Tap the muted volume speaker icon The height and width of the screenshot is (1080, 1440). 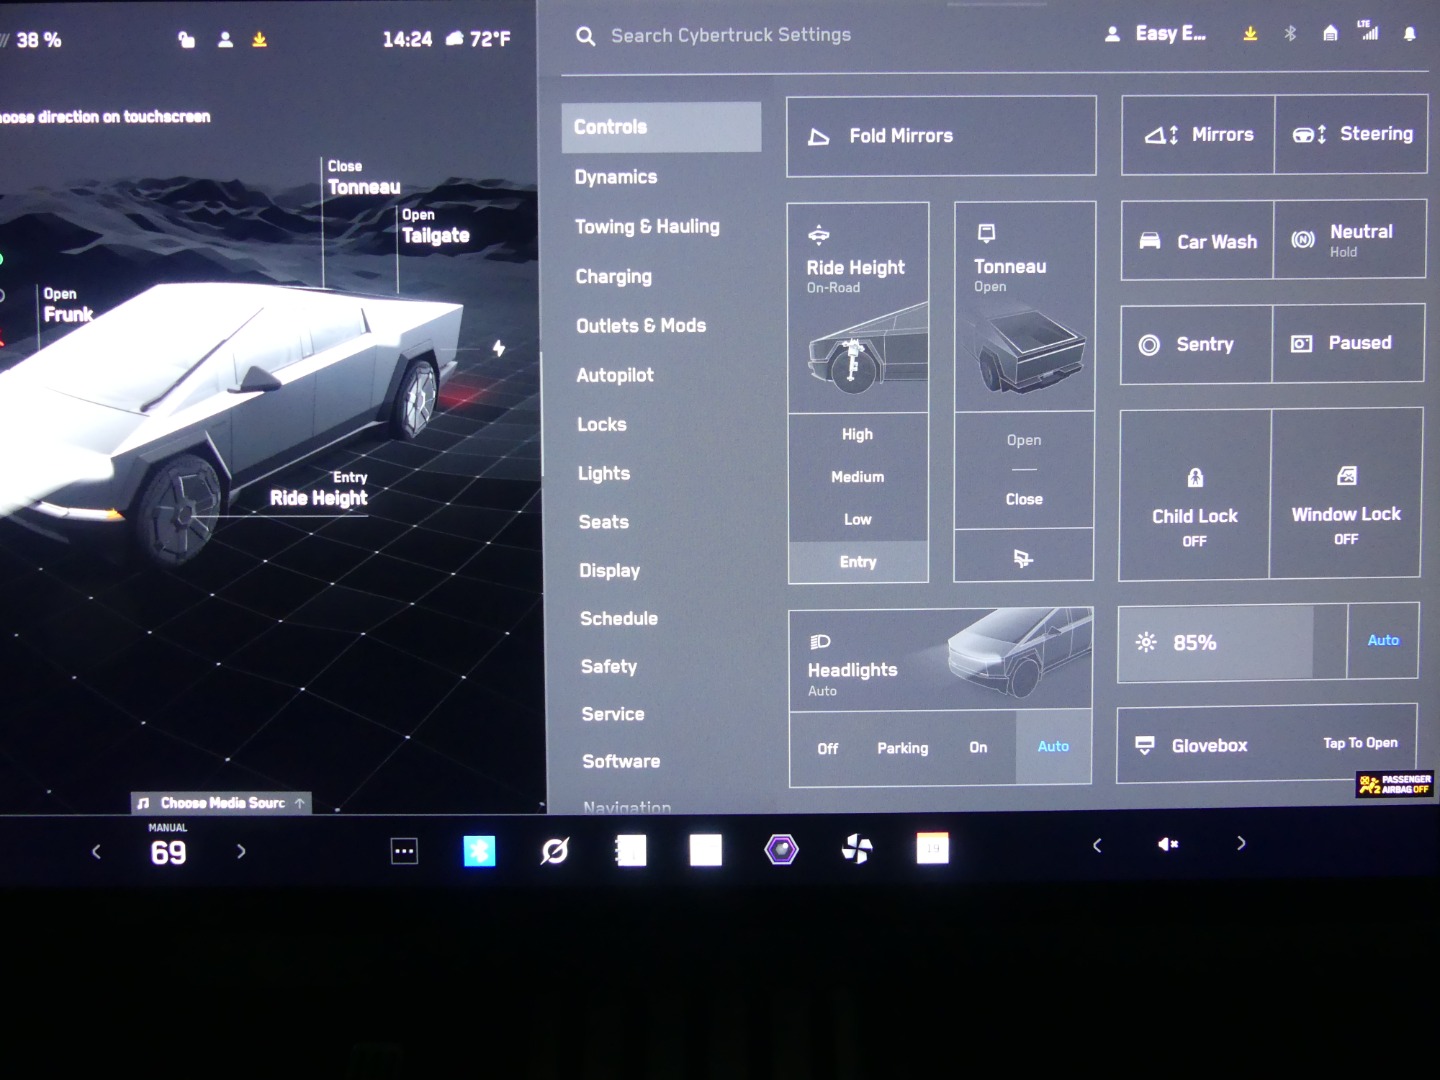[1168, 844]
